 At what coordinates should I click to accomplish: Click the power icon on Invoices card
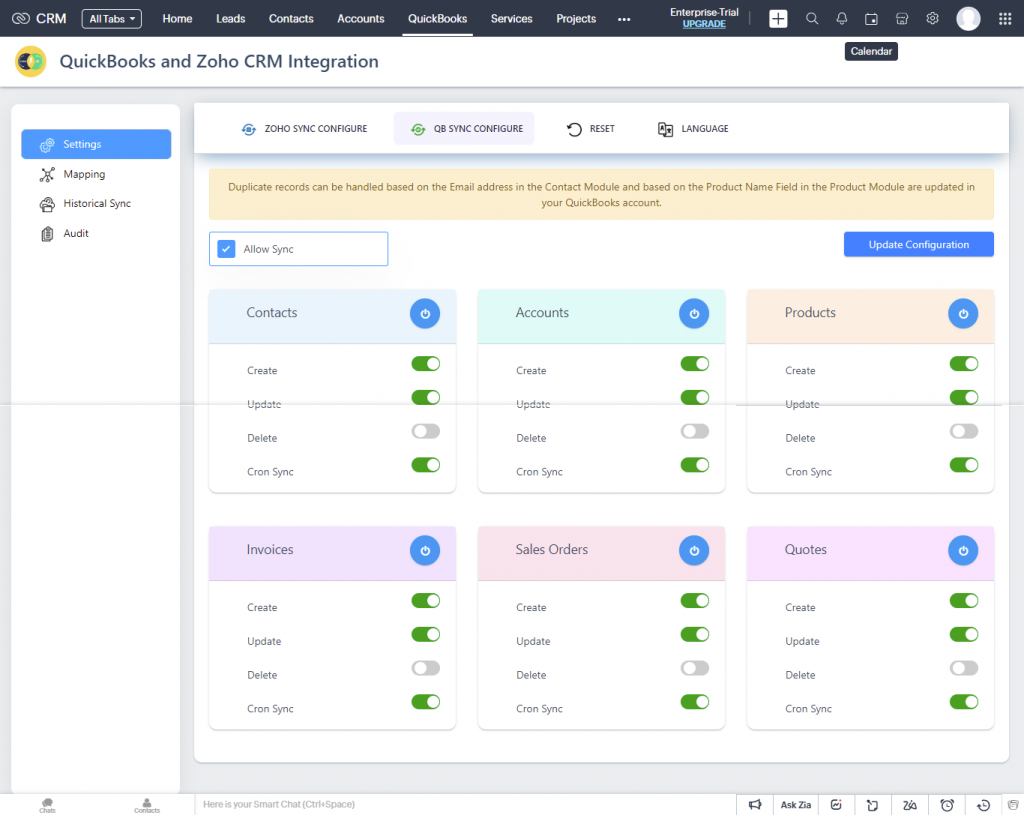425,551
